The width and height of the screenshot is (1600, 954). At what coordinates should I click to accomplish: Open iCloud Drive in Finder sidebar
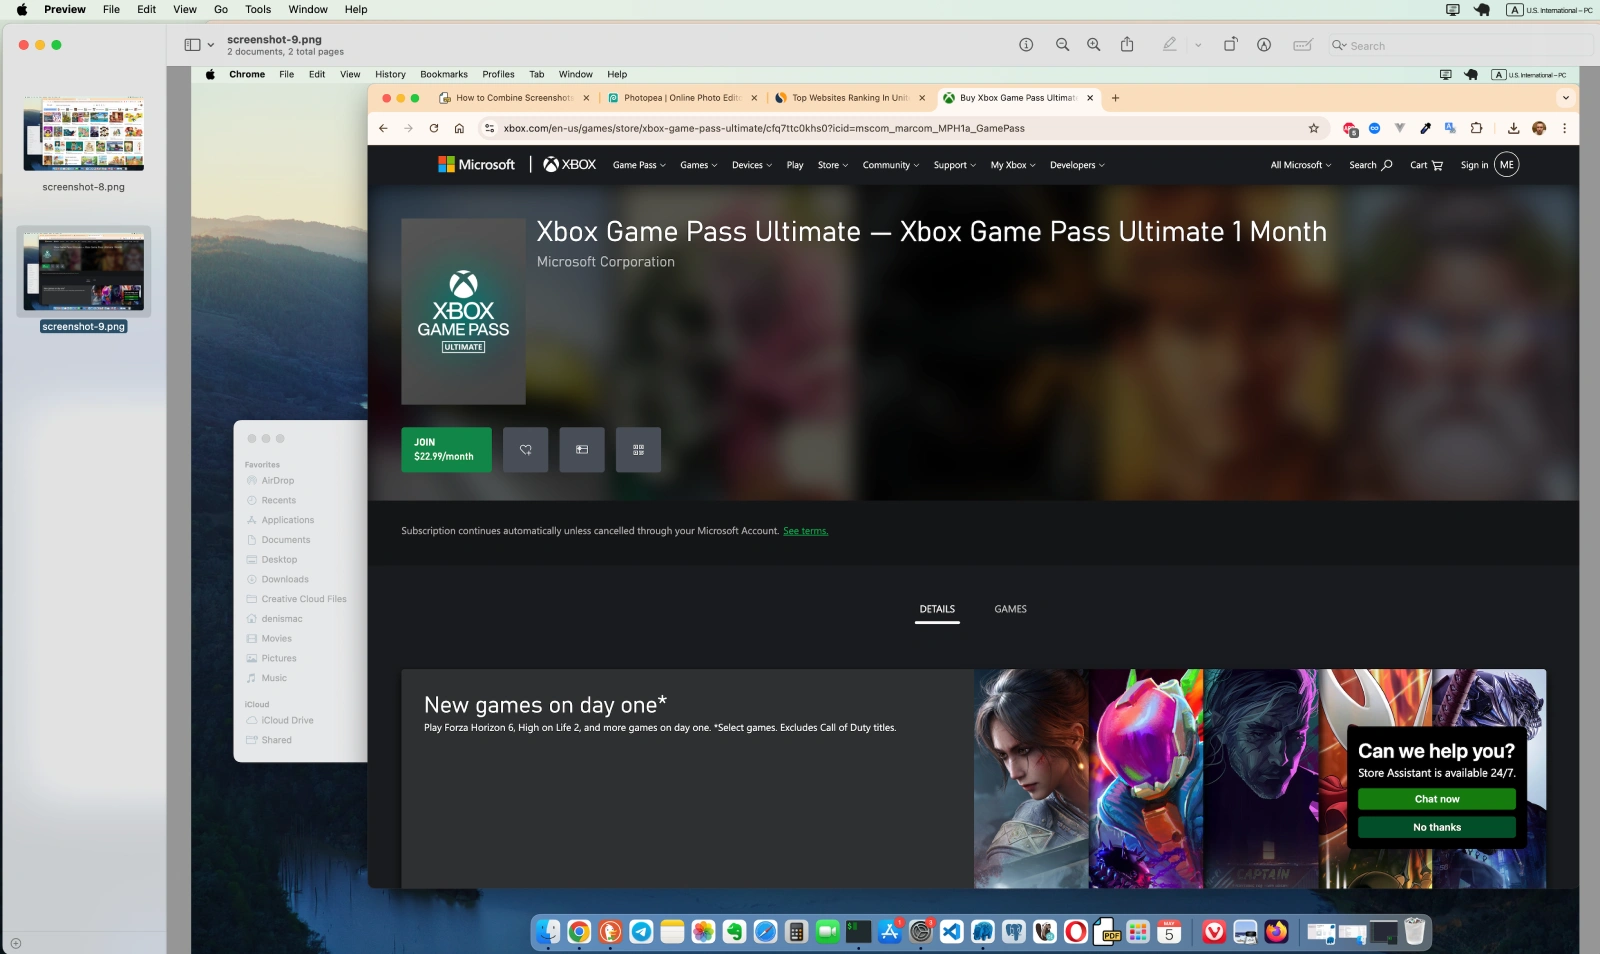pos(287,720)
